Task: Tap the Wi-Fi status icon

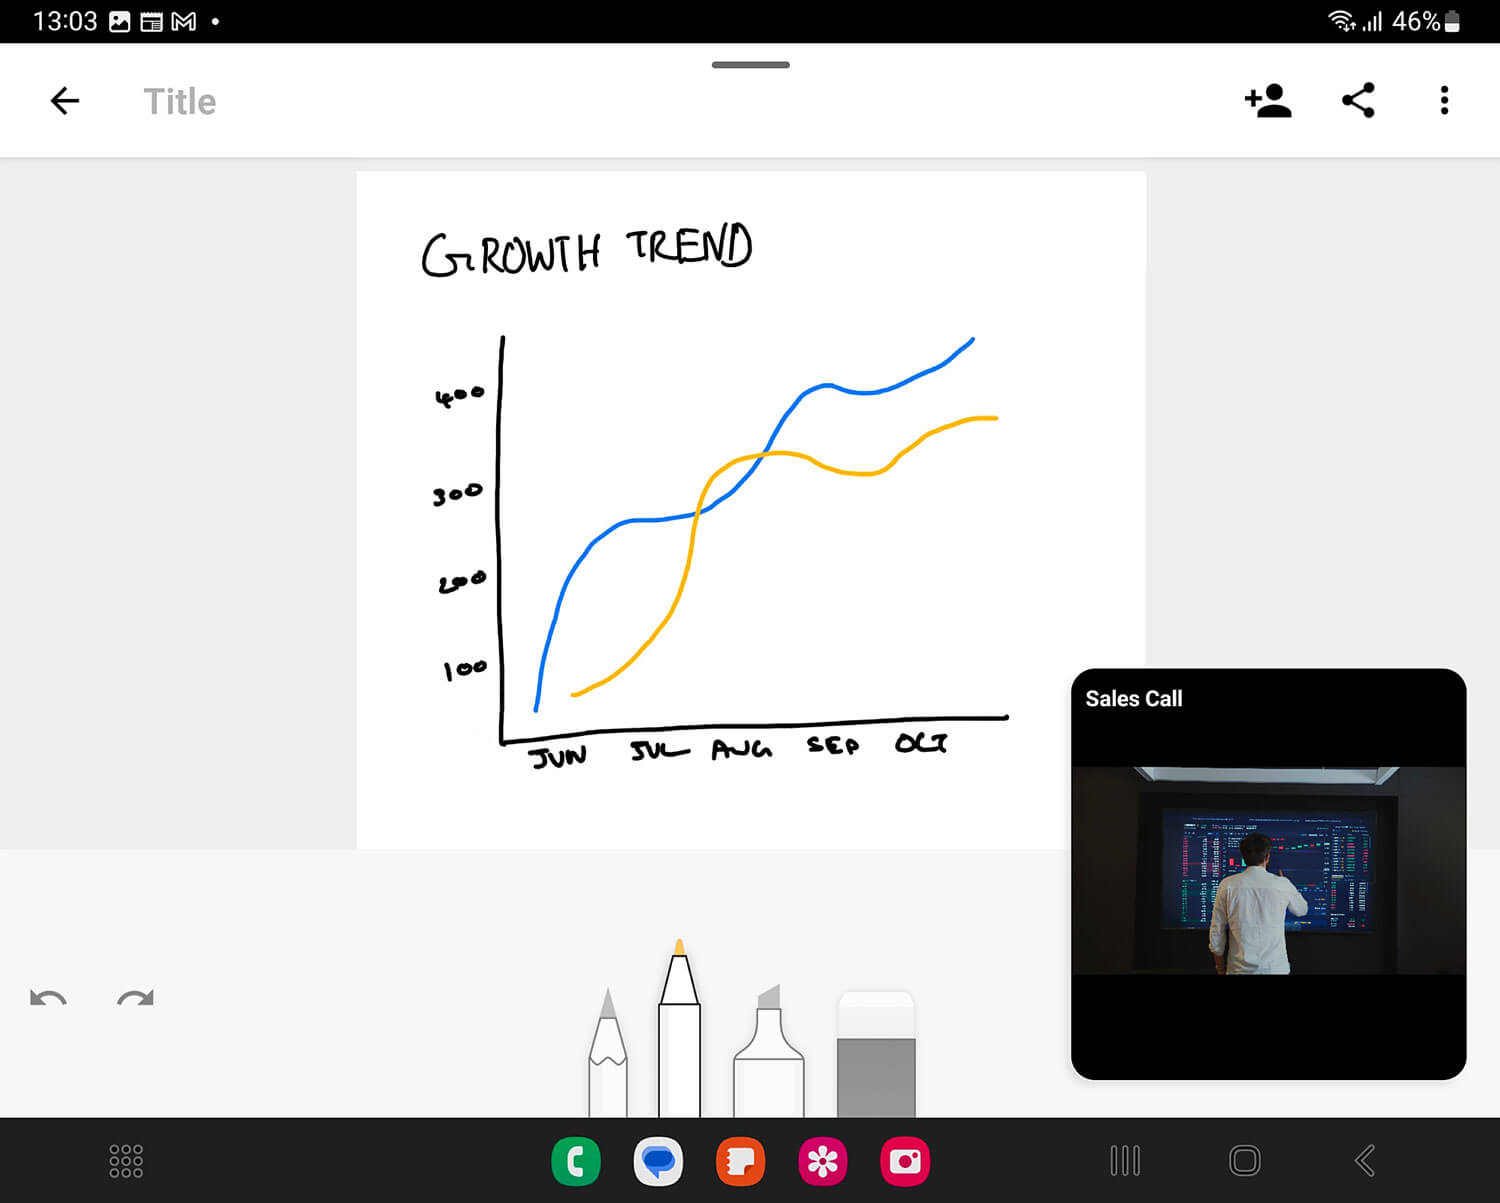Action: [x=1341, y=21]
